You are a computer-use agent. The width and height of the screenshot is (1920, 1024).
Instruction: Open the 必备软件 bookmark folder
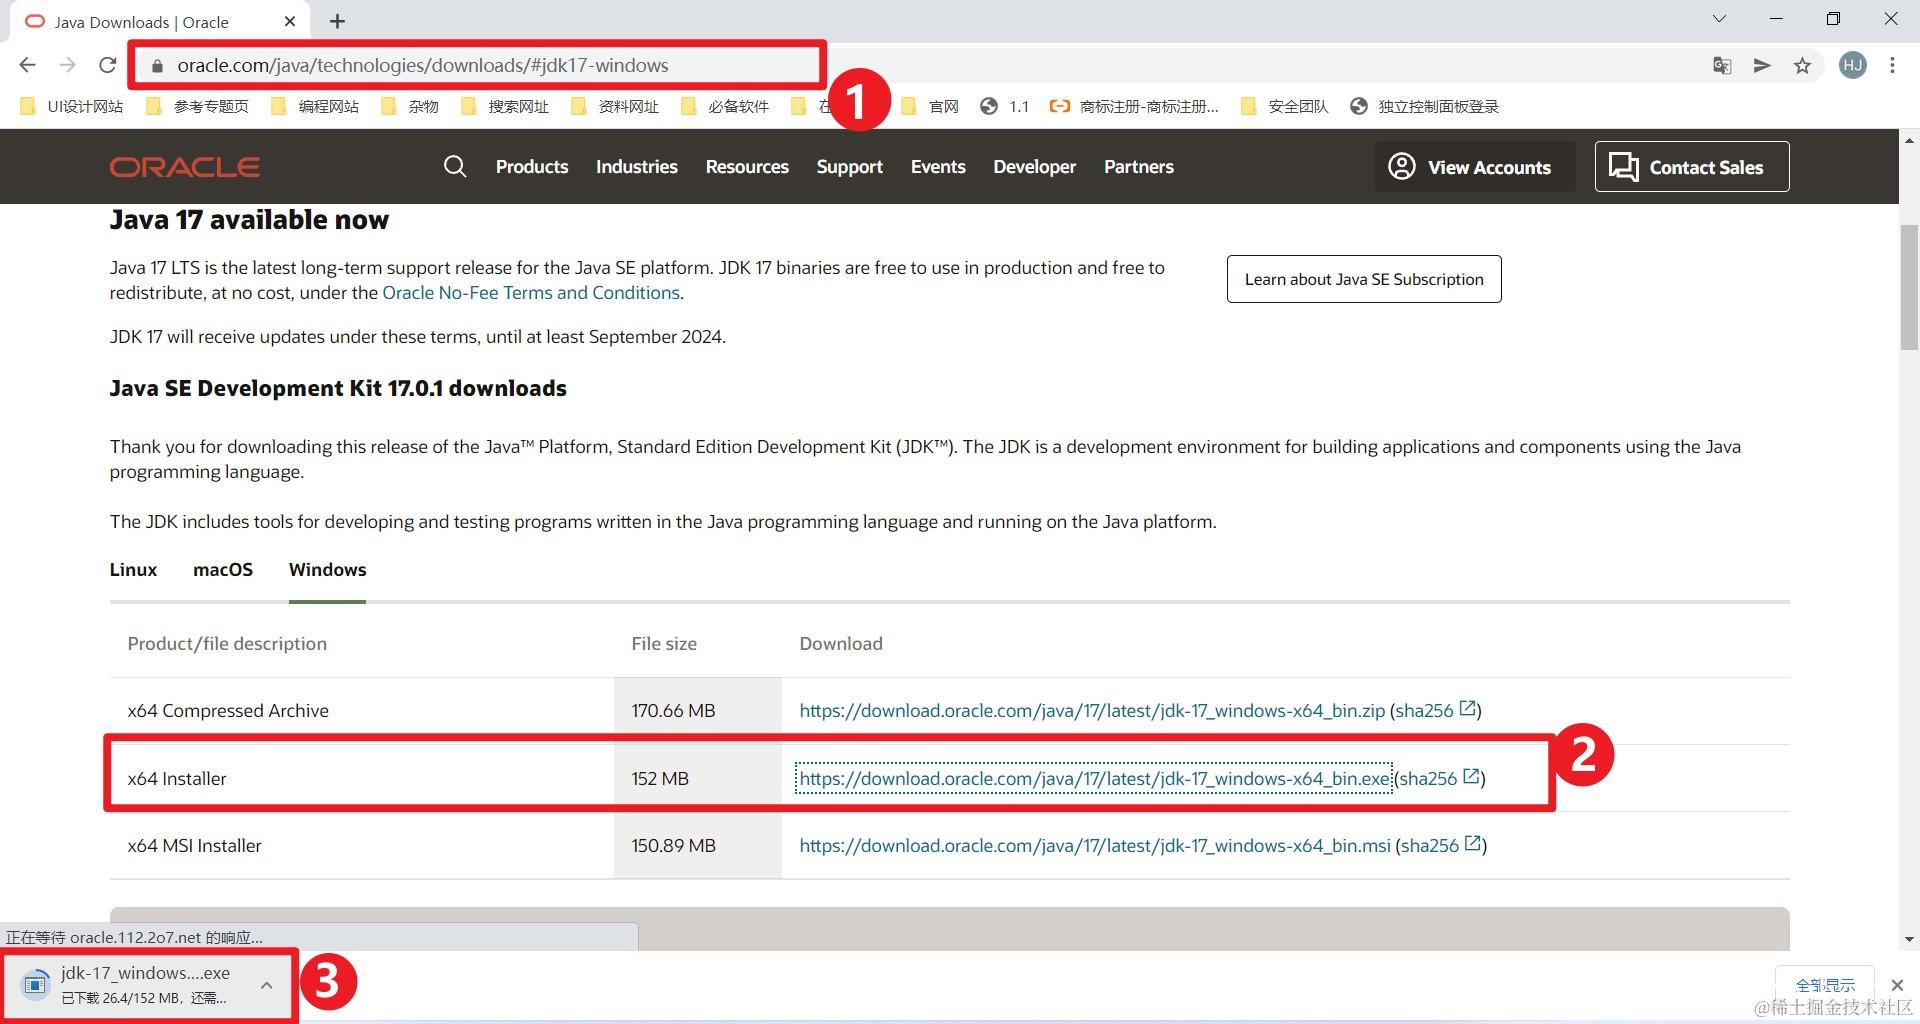[725, 106]
